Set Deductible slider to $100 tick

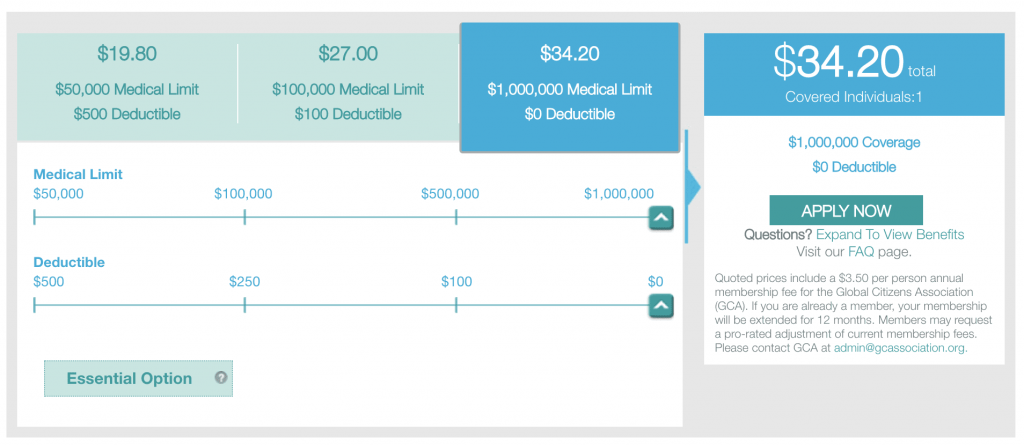pos(456,305)
